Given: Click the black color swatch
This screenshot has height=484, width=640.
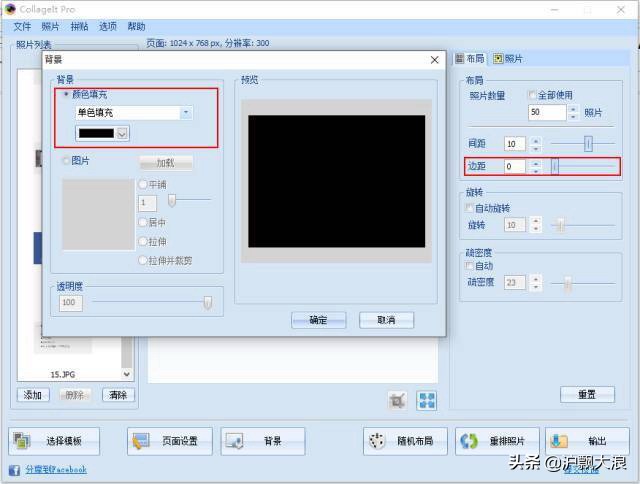Looking at the screenshot, I should coord(96,133).
